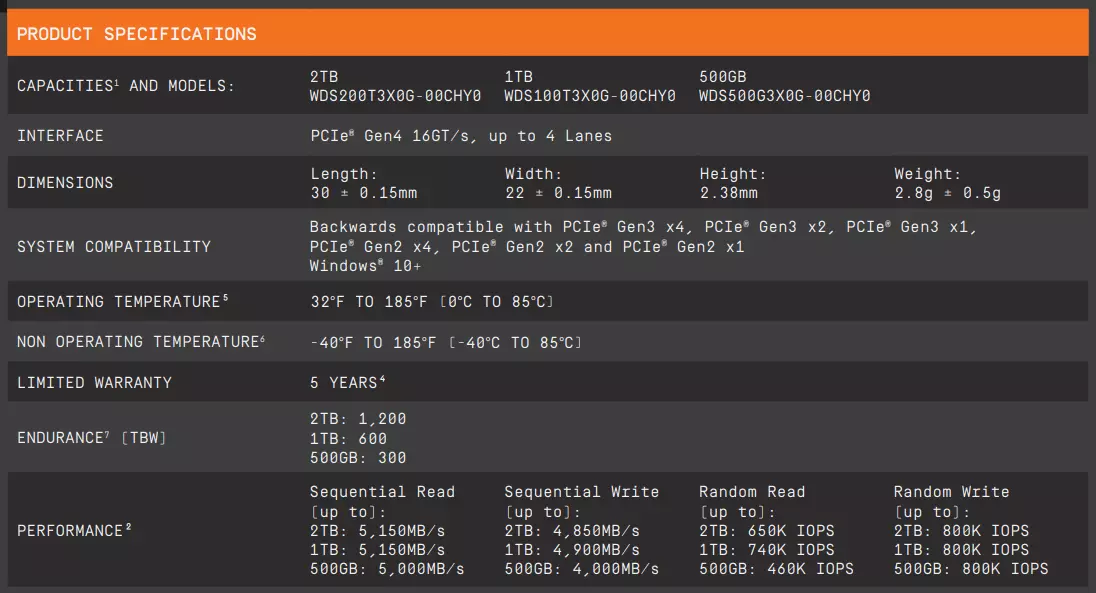Select the 500GB model number WDS500G3X0G-00CHY0
The width and height of the screenshot is (1096, 593).
(784, 96)
